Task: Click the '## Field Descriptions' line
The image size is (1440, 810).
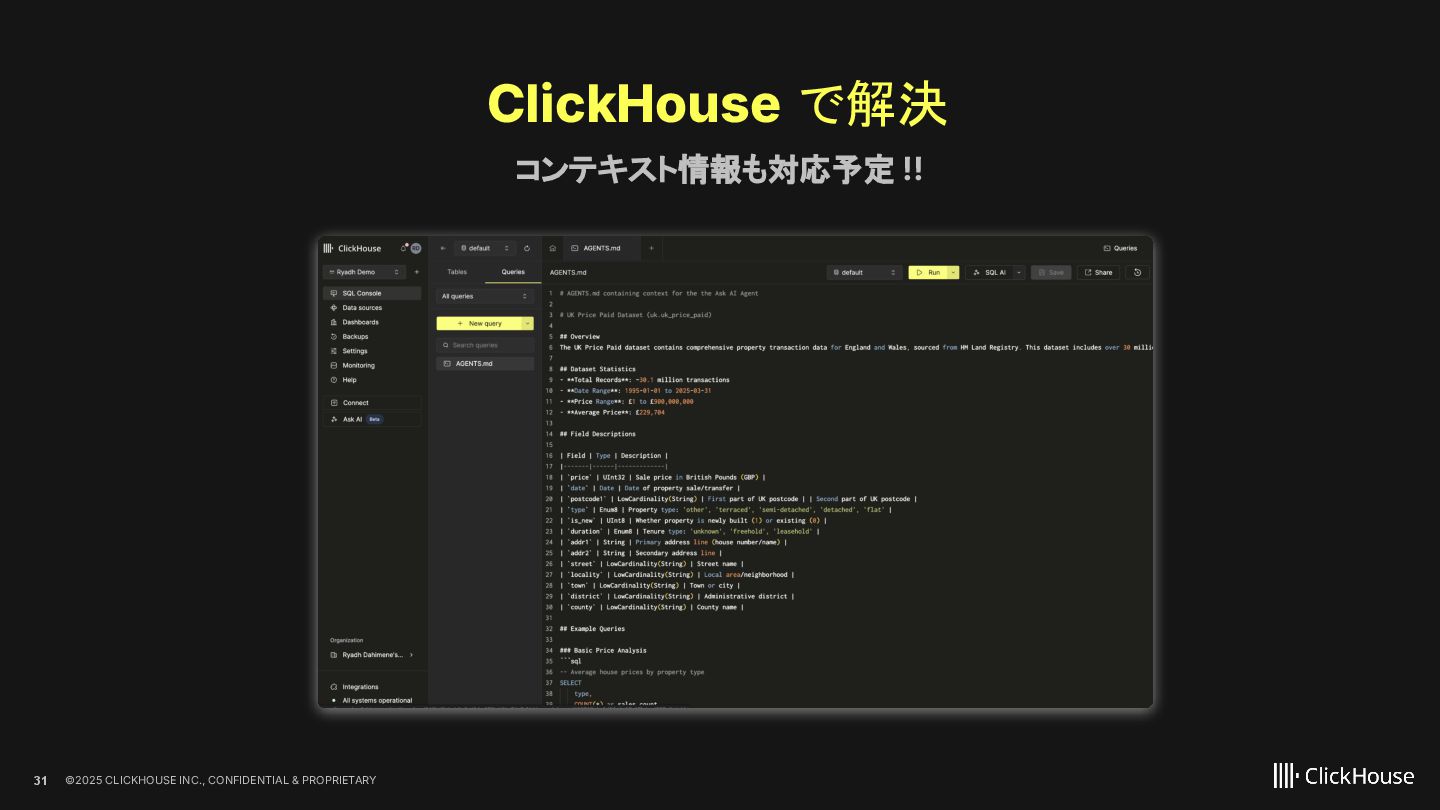Action: (x=598, y=434)
